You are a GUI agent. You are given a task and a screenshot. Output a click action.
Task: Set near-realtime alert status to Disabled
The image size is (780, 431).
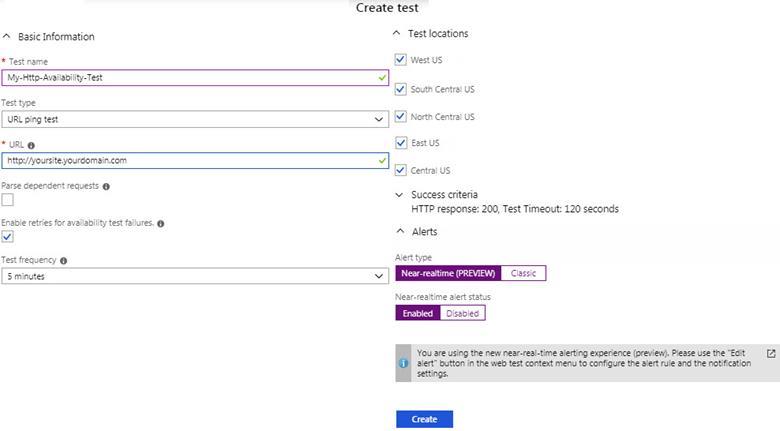pos(462,313)
